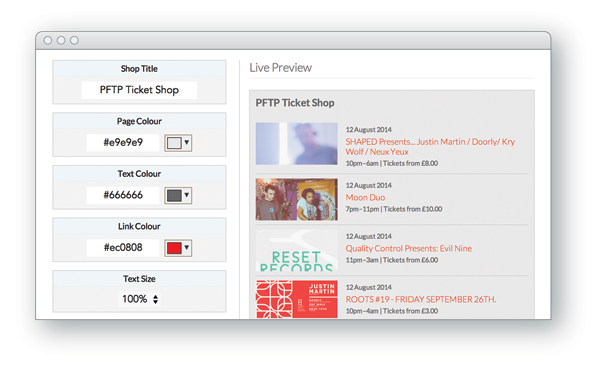600x367 pixels.
Task: Open Quality Control Presents: Evil Nine link
Action: (409, 248)
